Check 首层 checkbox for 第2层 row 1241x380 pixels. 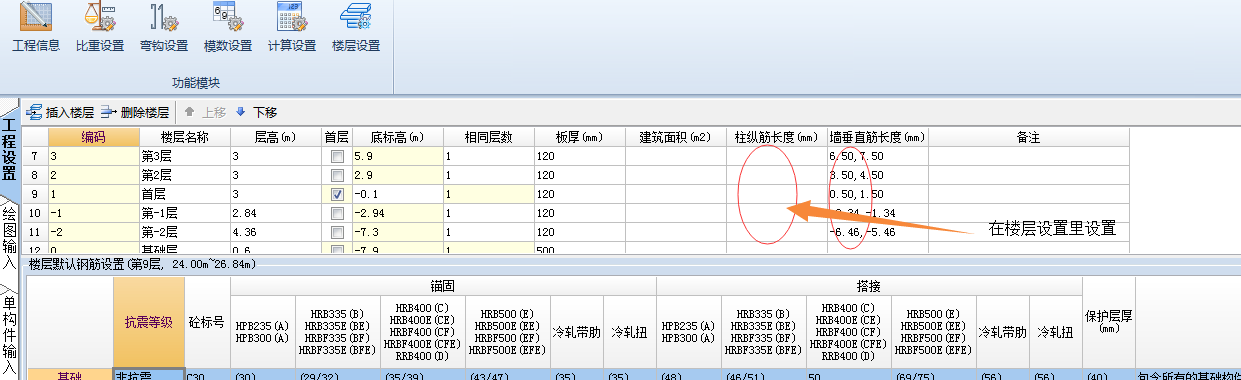pos(337,175)
